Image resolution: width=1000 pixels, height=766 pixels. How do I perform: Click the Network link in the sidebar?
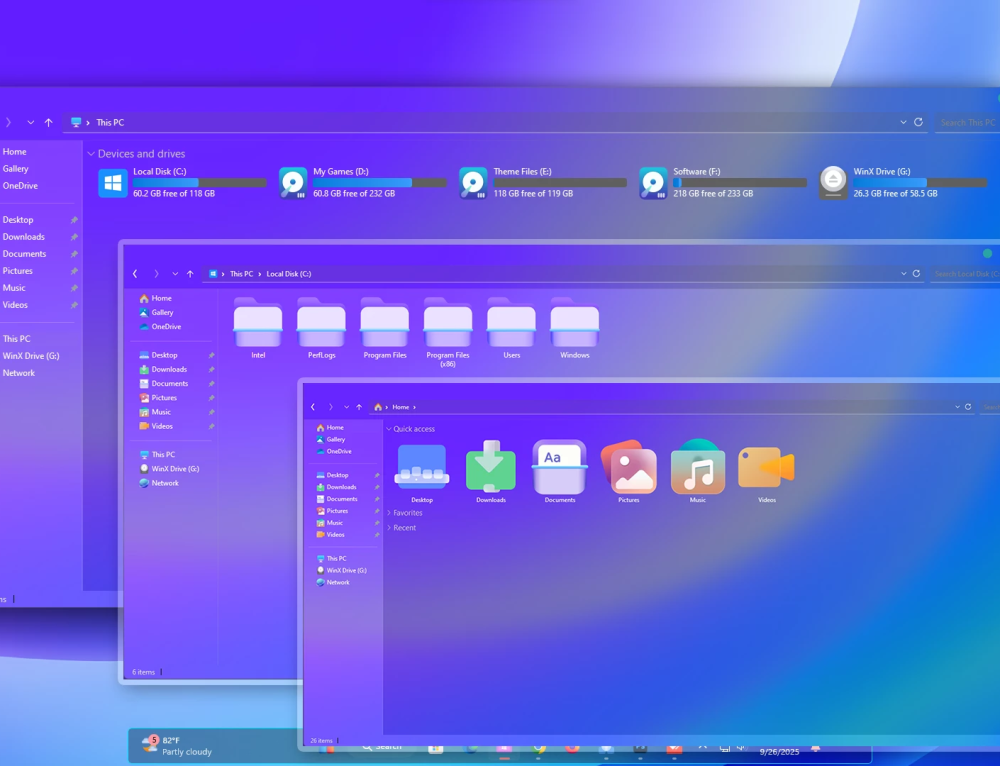click(x=333, y=582)
